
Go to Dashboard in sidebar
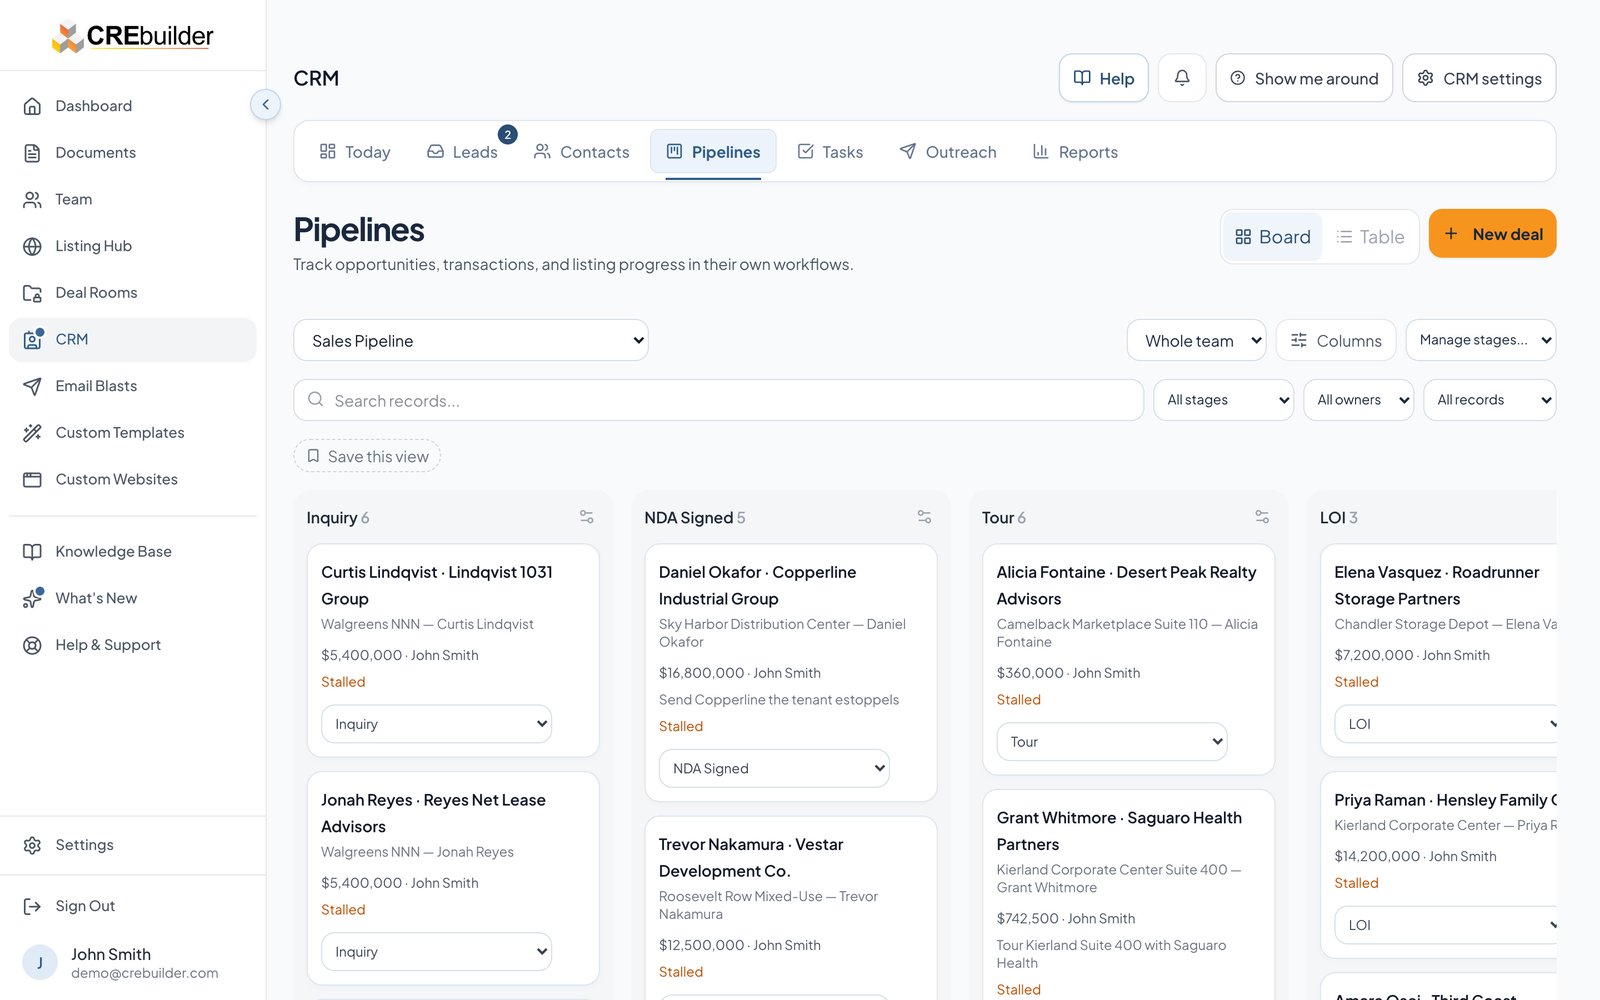[132, 106]
